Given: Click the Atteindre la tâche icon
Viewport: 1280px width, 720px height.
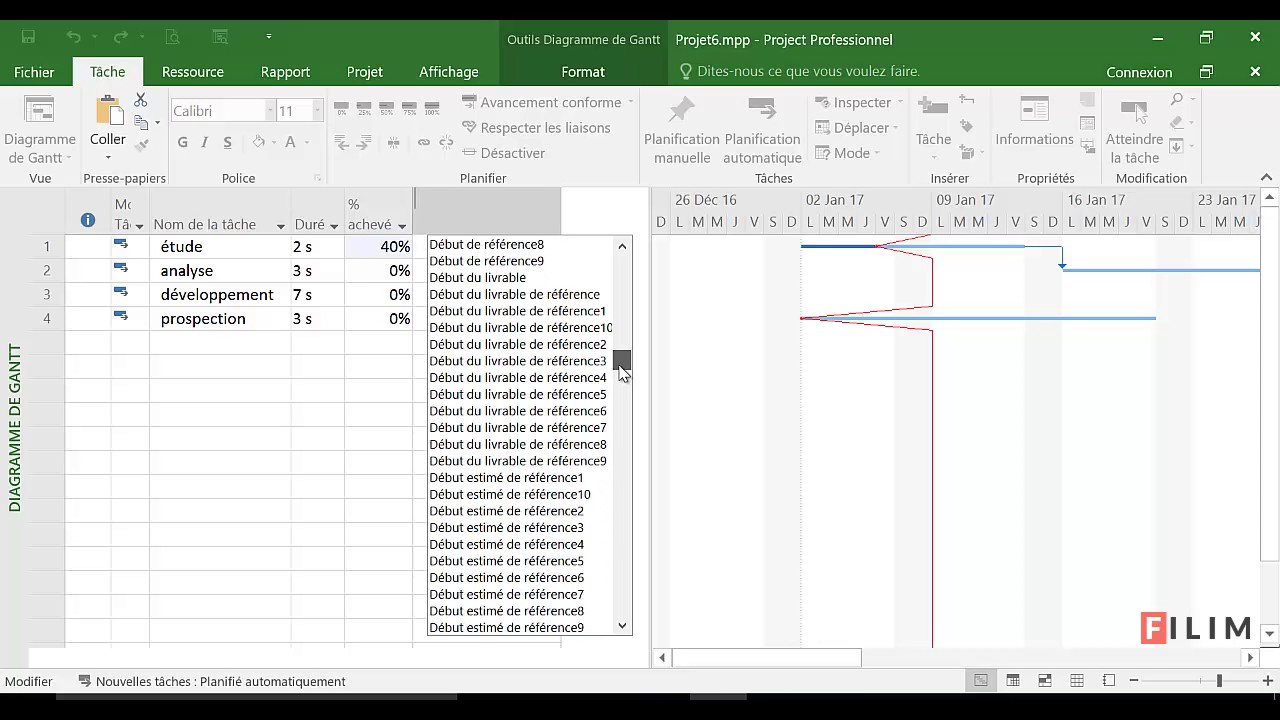Looking at the screenshot, I should pos(1135,110).
